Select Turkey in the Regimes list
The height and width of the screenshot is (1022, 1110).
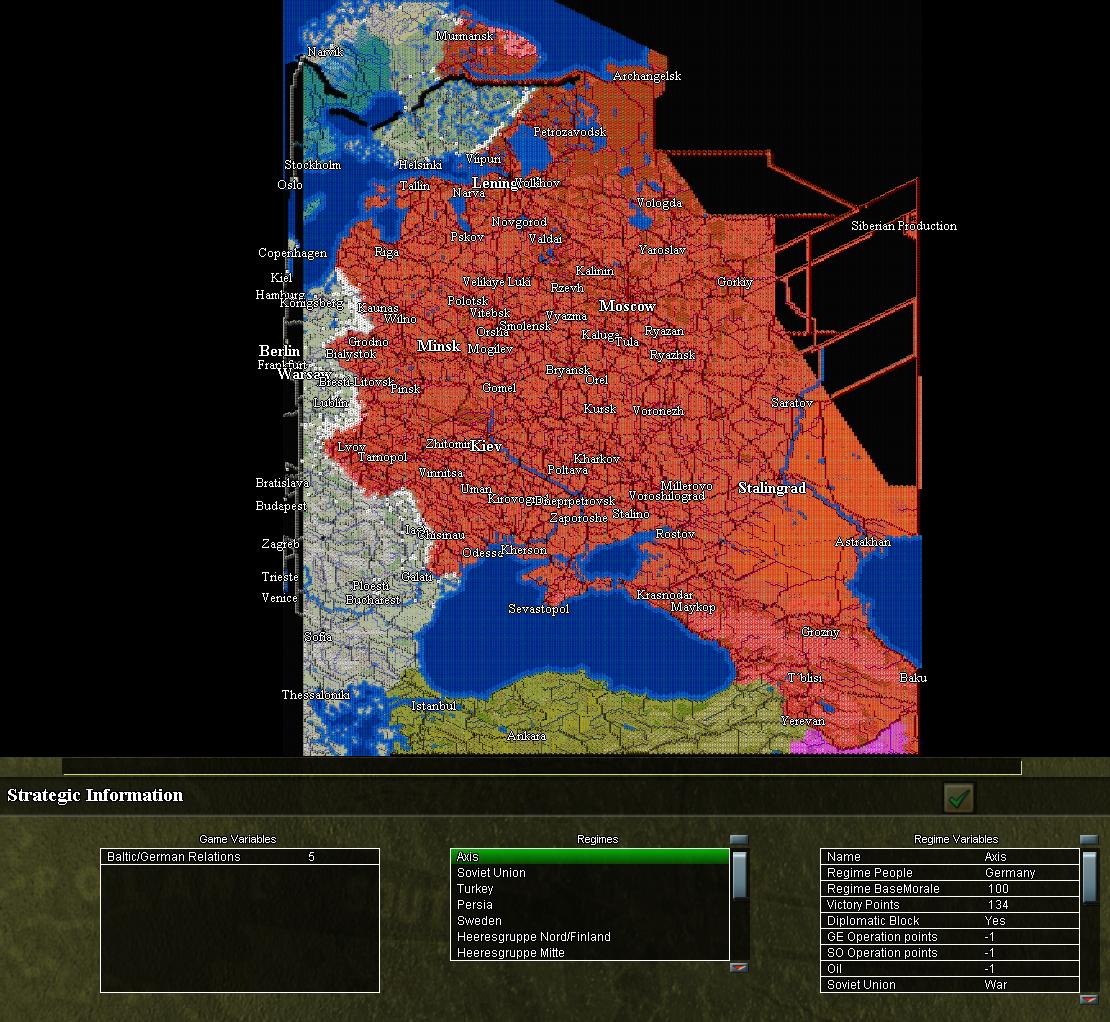pyautogui.click(x=590, y=889)
